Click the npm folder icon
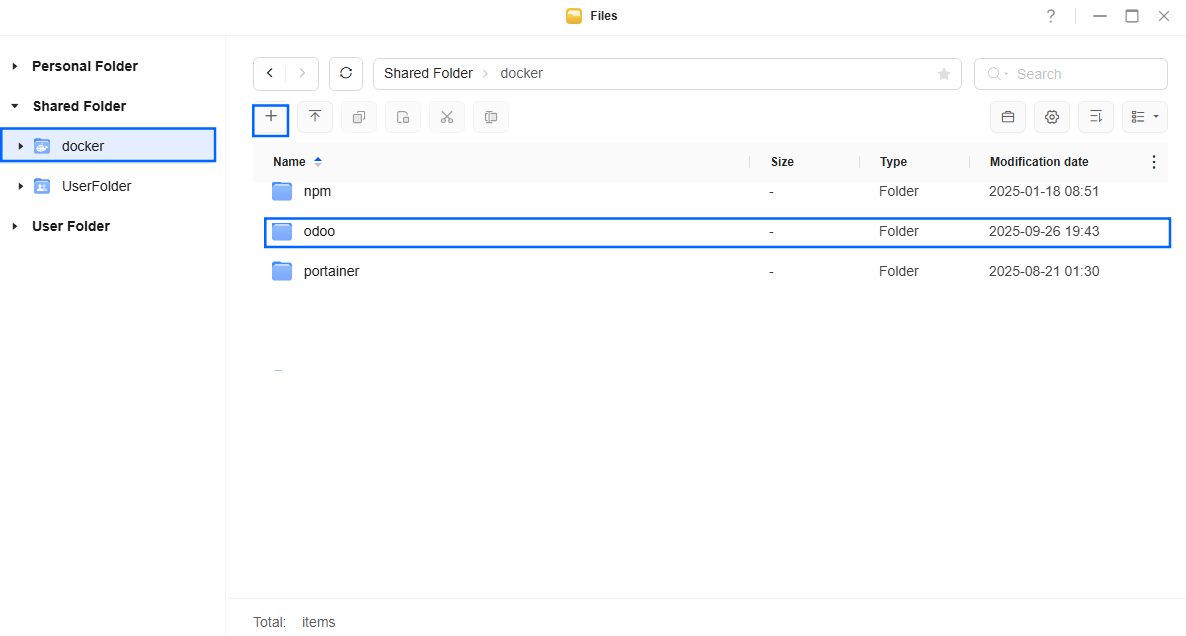 click(x=282, y=191)
